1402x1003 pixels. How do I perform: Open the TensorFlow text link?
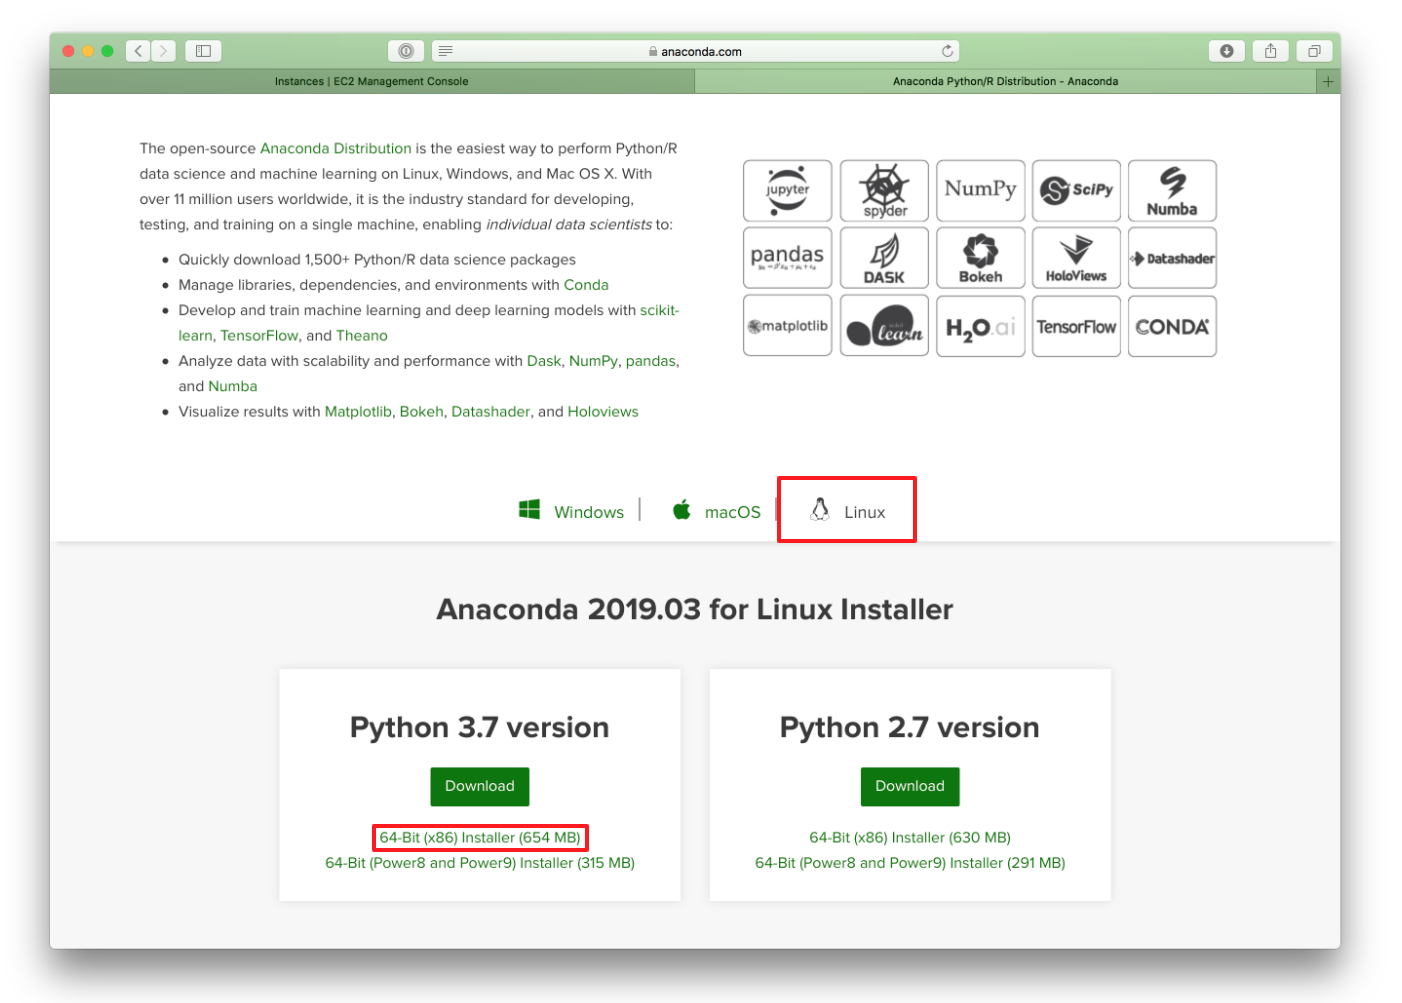click(260, 336)
